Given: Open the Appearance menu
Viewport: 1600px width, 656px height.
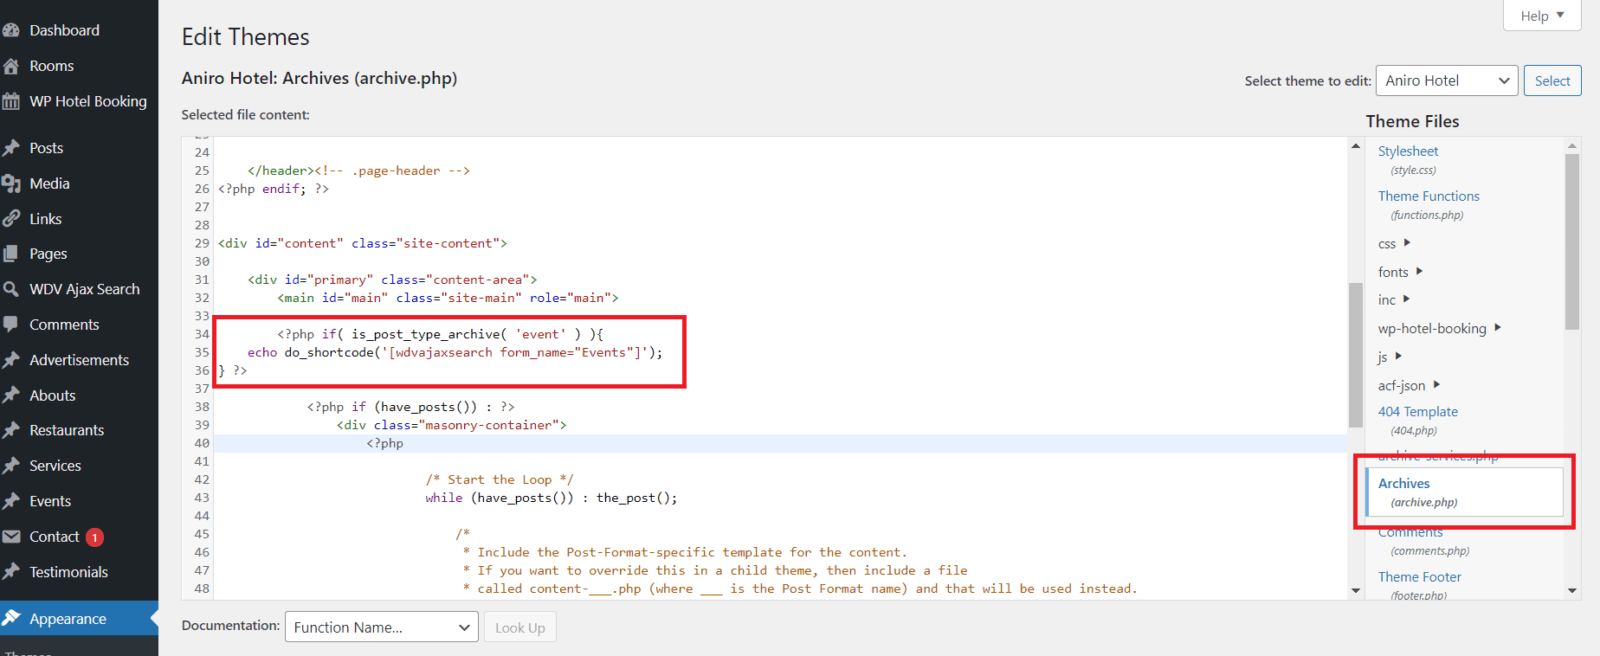Looking at the screenshot, I should coord(68,619).
